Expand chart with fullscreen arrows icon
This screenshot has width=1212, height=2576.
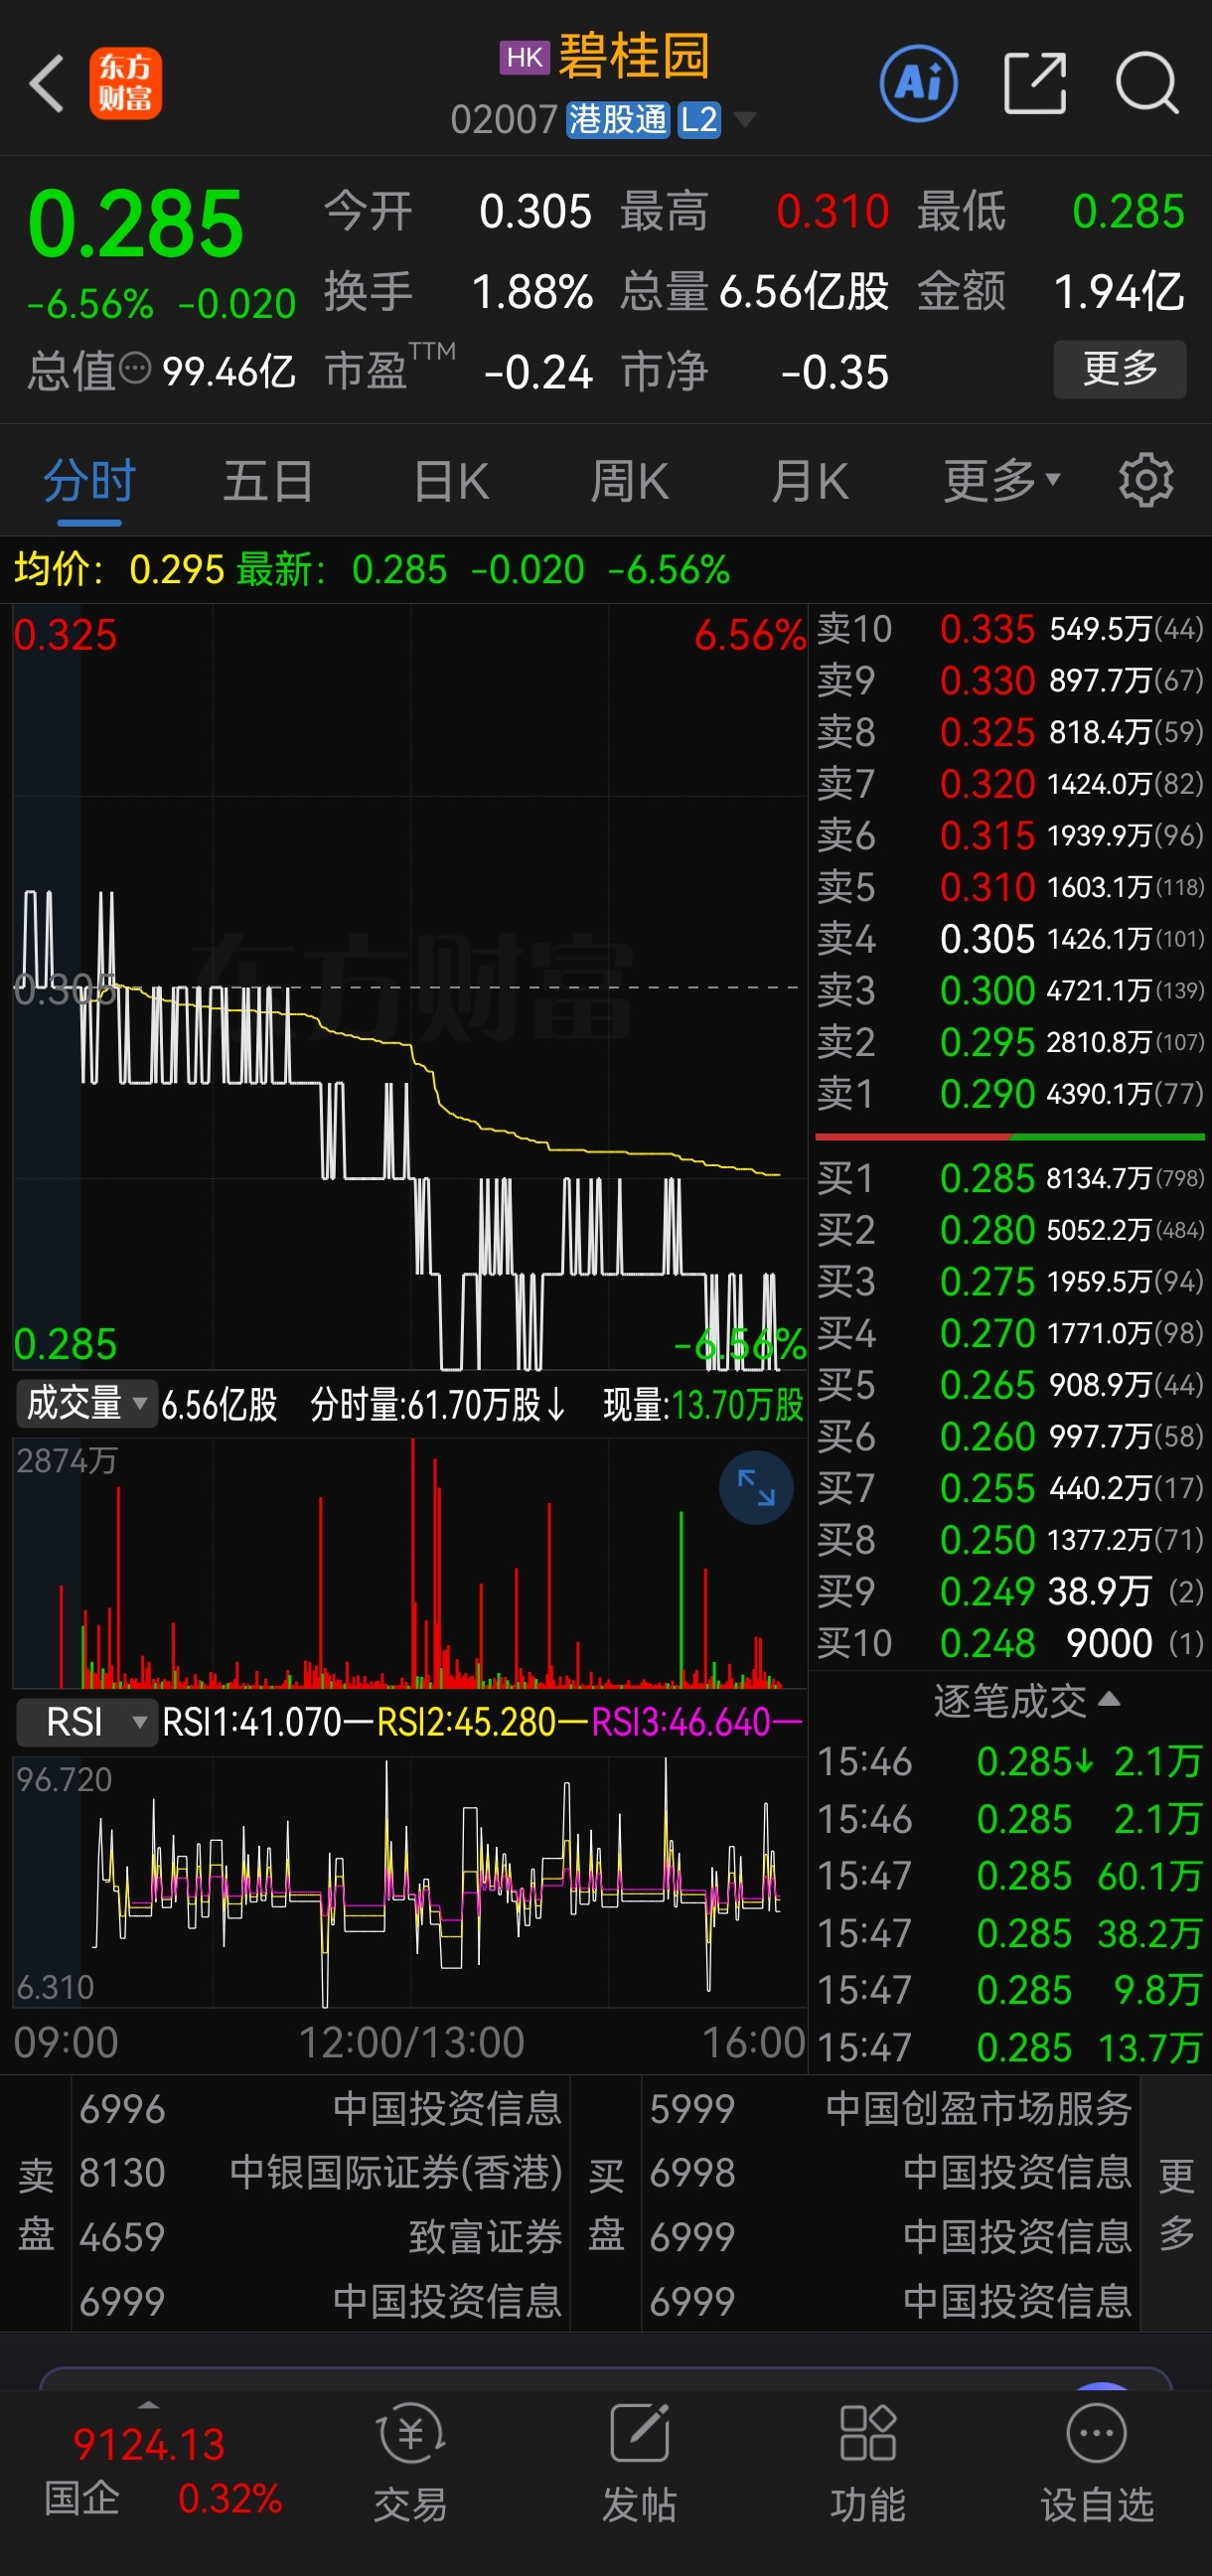[x=756, y=1487]
